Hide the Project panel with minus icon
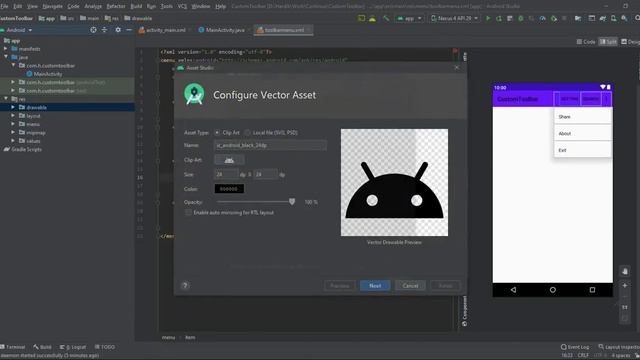This screenshot has height=360, width=640. pyautogui.click(x=129, y=30)
